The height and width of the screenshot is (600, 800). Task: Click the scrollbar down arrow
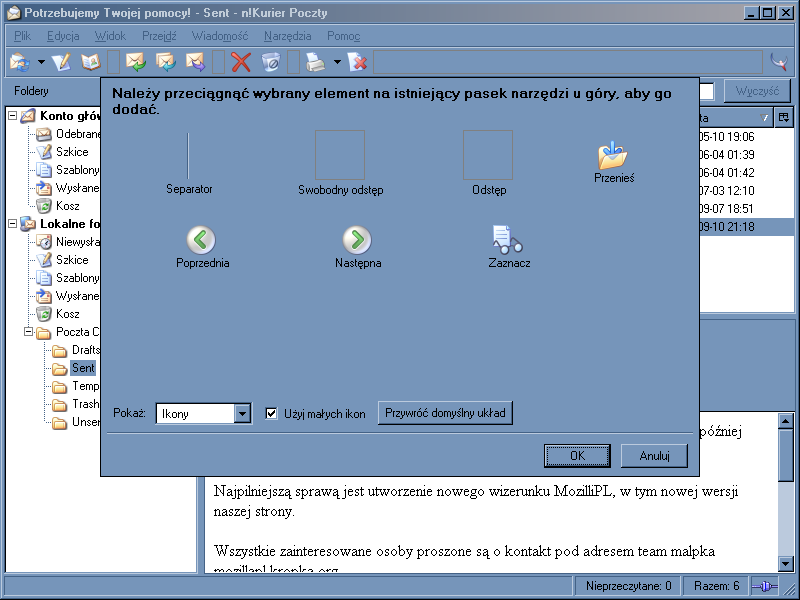tap(785, 563)
